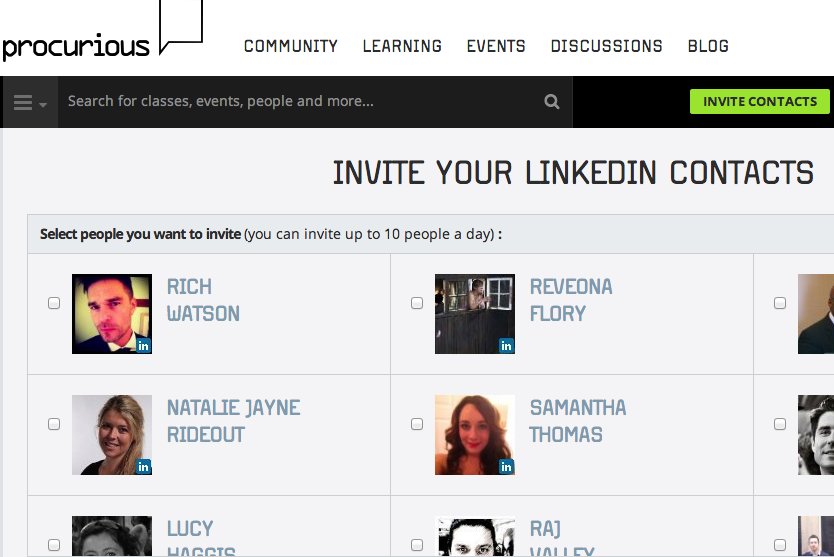Click Samantha Thomas's profile photo

pos(475,435)
